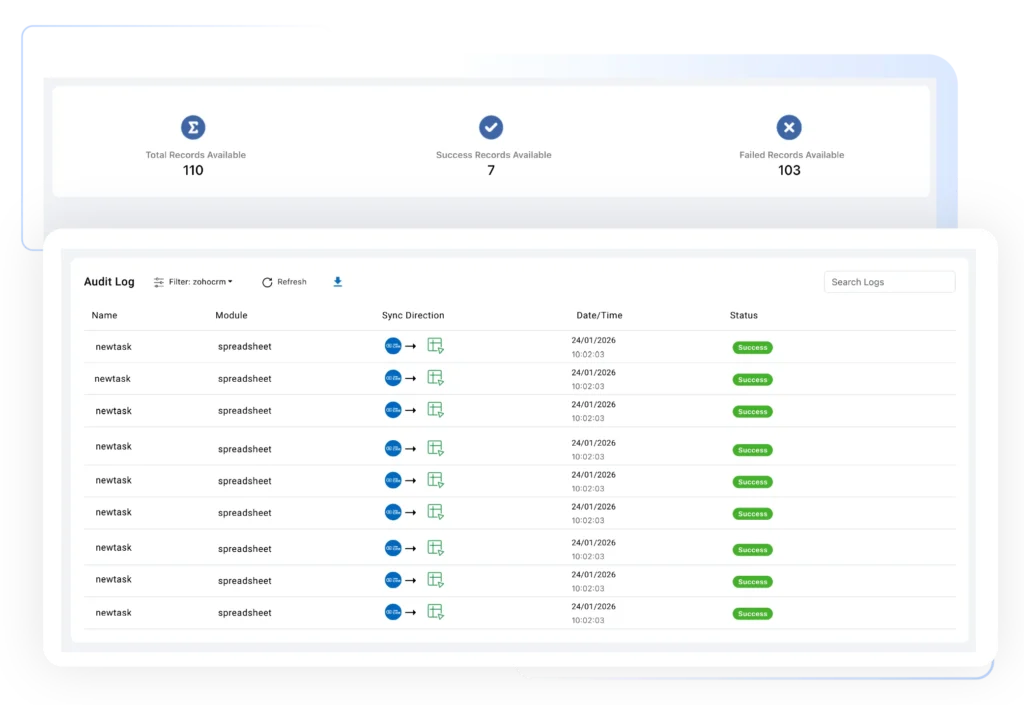Screen dimensions: 1024x705
Task: Download the audit log via arrow icon
Action: 338,282
